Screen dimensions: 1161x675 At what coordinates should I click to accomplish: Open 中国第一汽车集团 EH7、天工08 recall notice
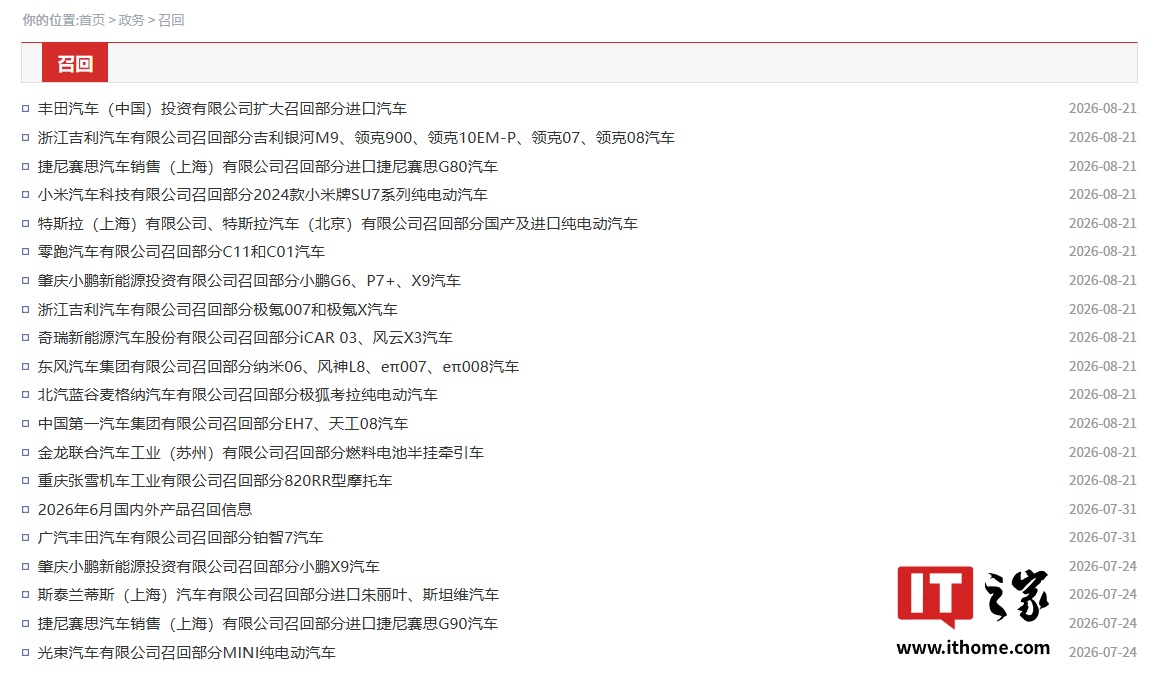[223, 423]
